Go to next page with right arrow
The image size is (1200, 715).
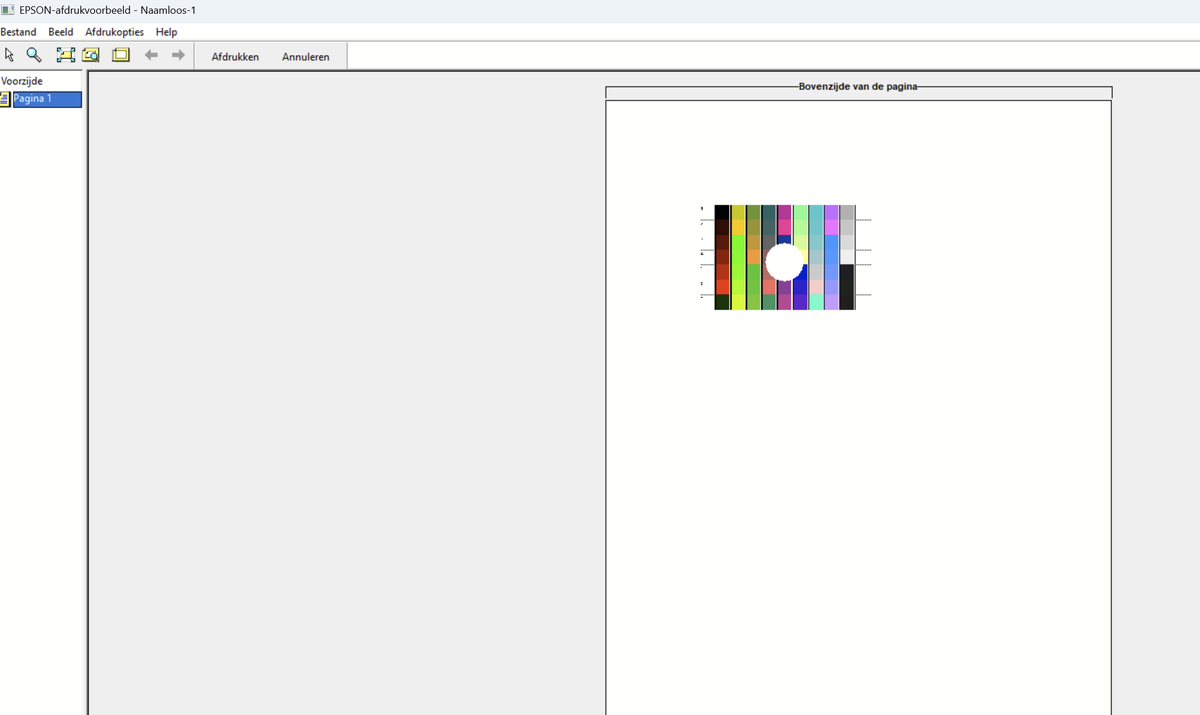[x=178, y=56]
